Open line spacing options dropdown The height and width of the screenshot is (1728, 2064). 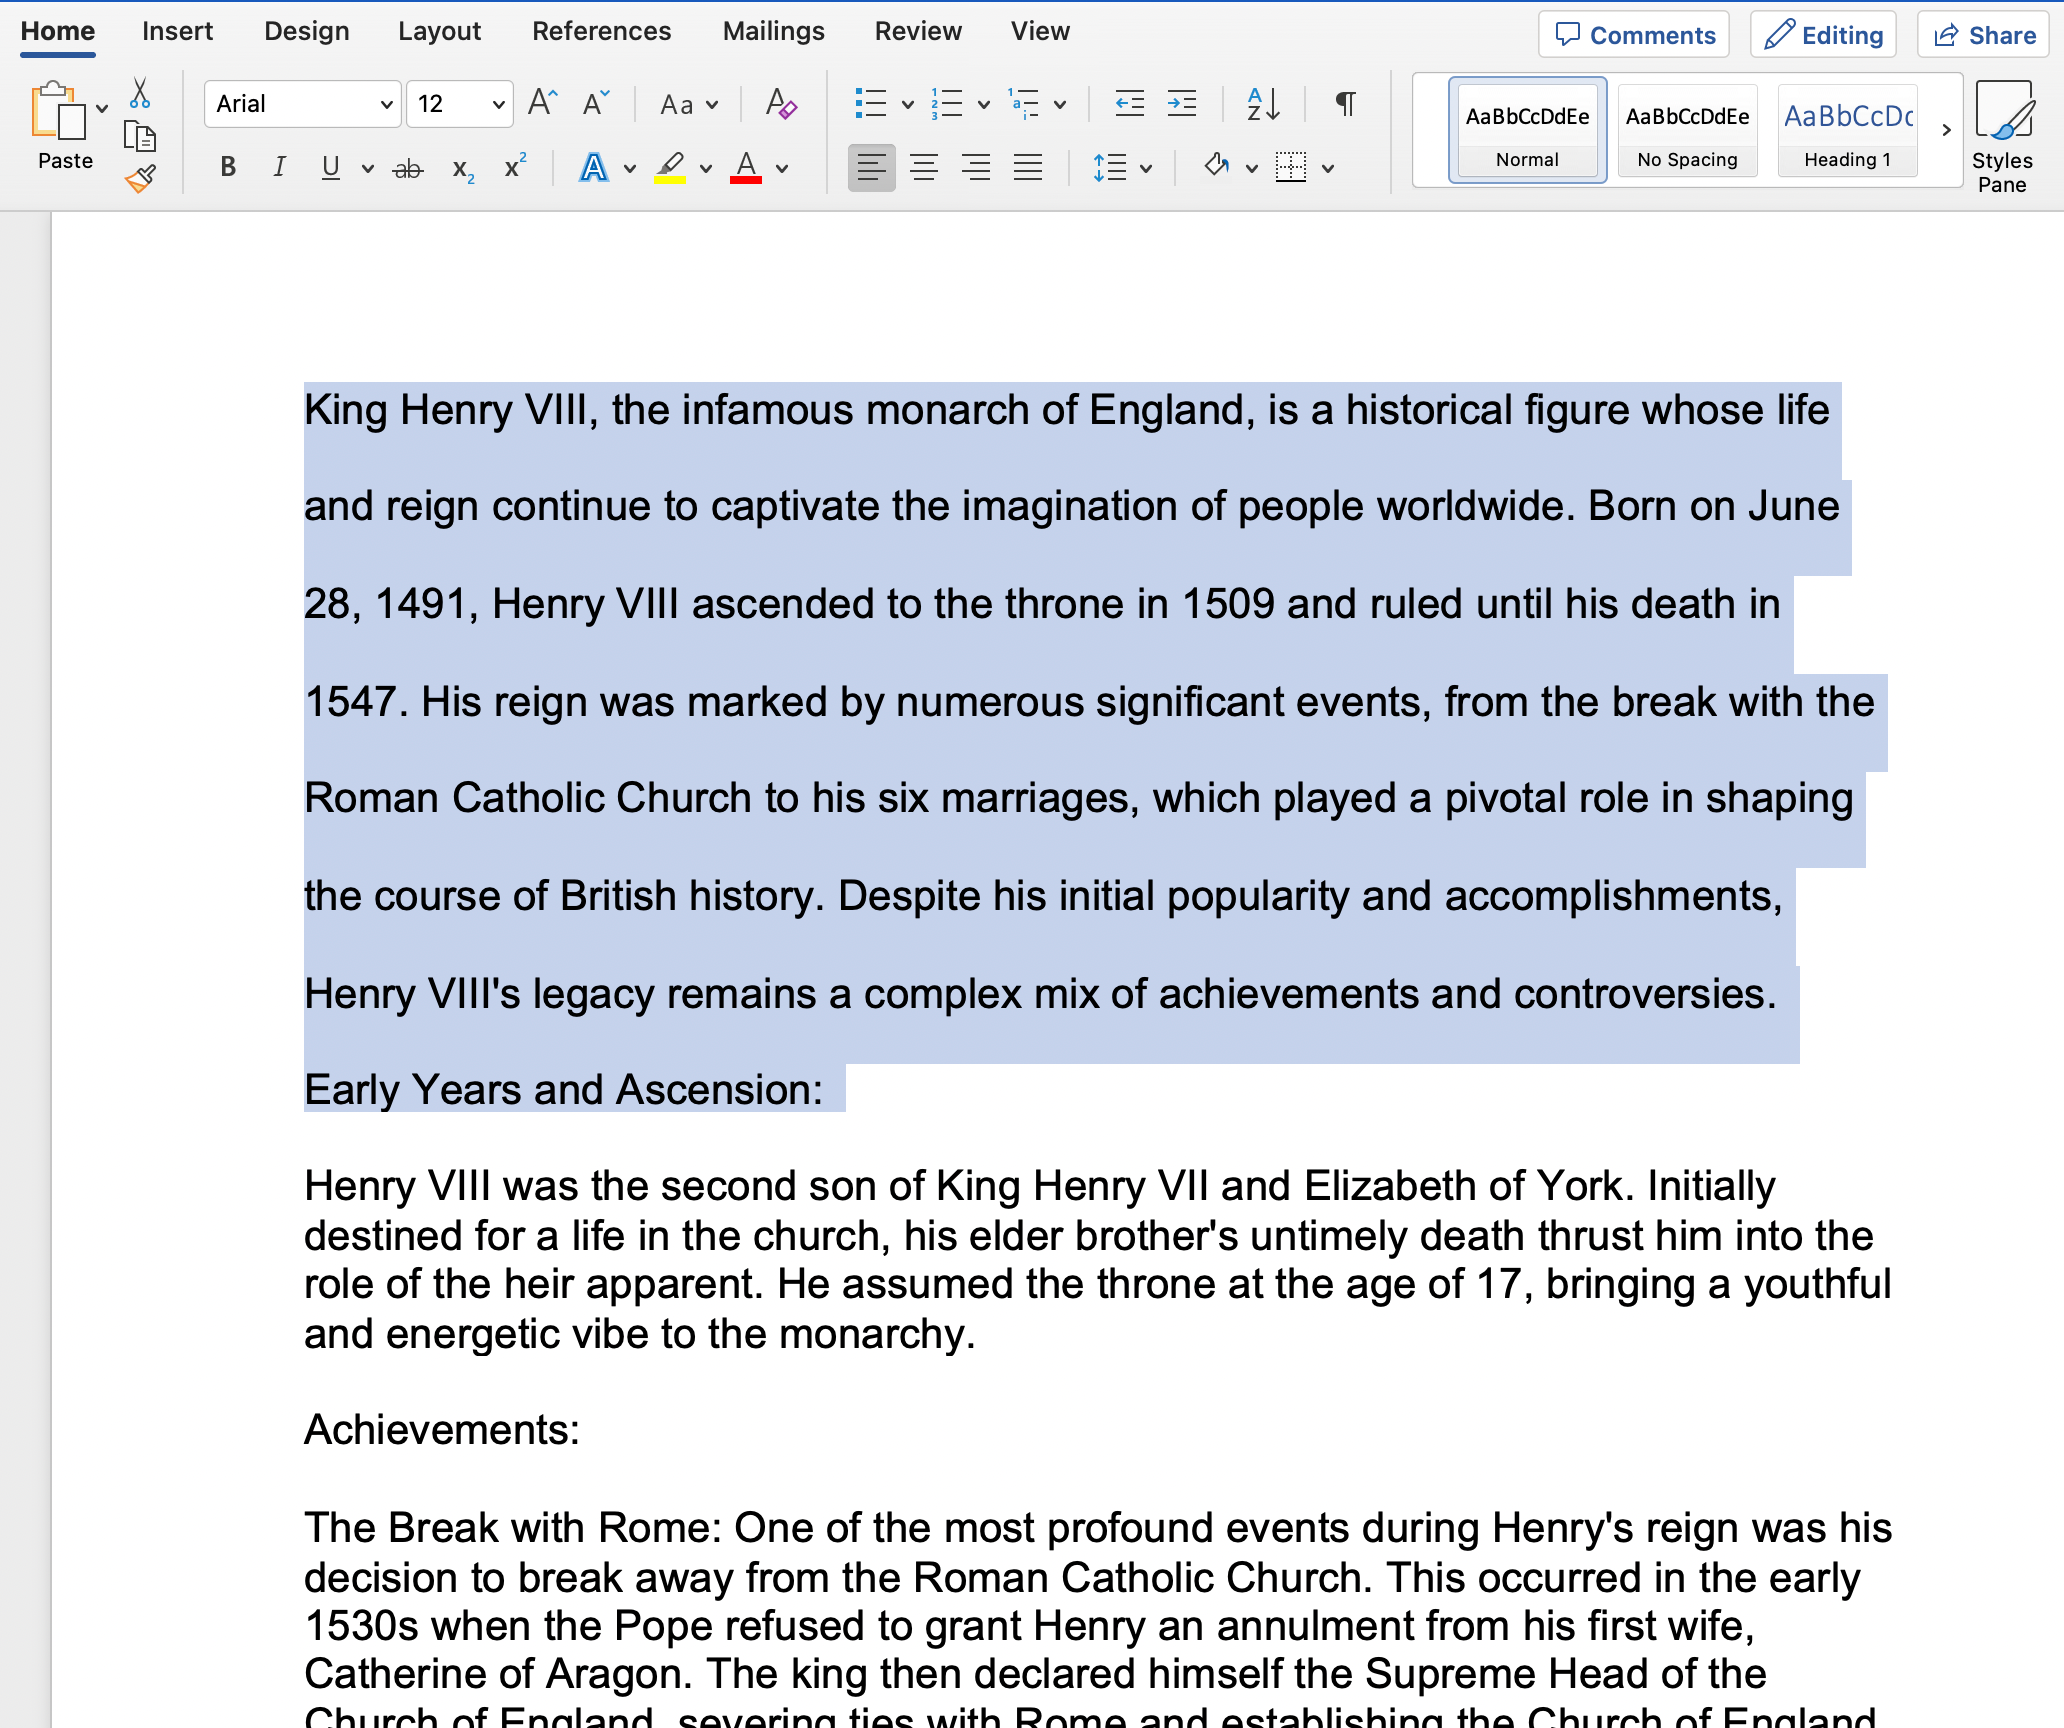(x=1146, y=168)
